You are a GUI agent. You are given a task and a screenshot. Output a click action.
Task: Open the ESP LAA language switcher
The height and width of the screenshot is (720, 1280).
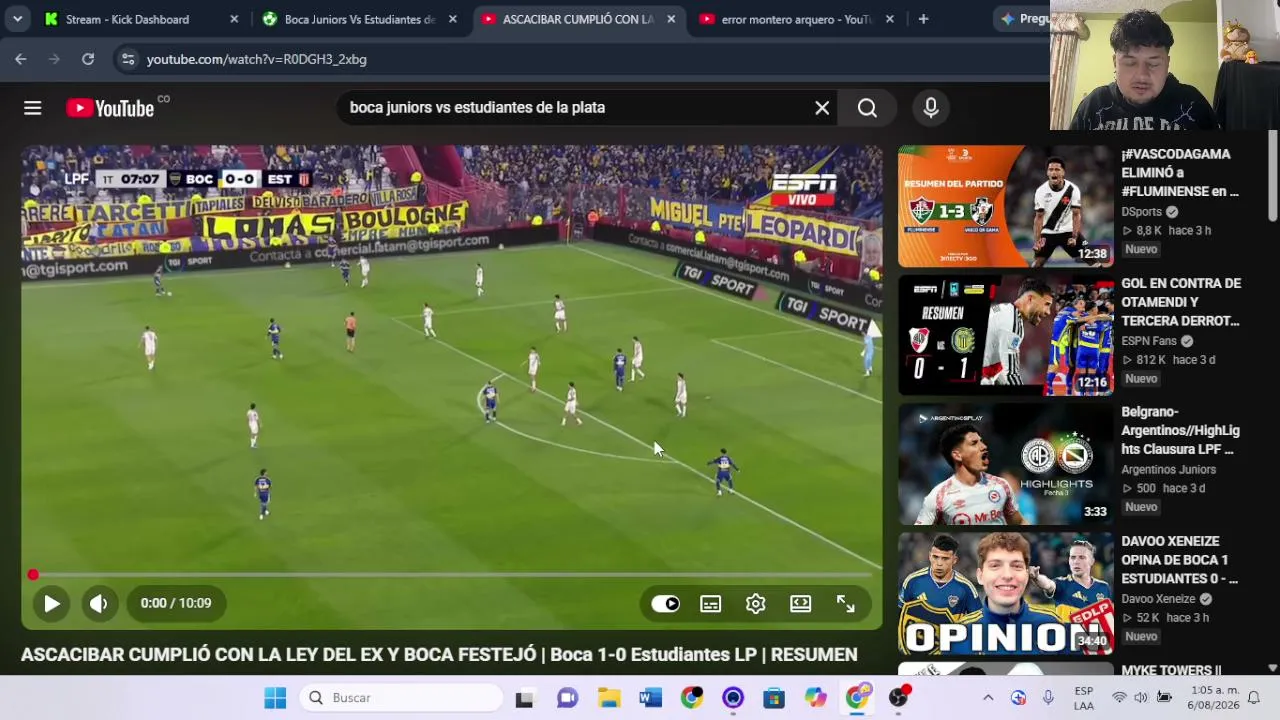point(1084,698)
